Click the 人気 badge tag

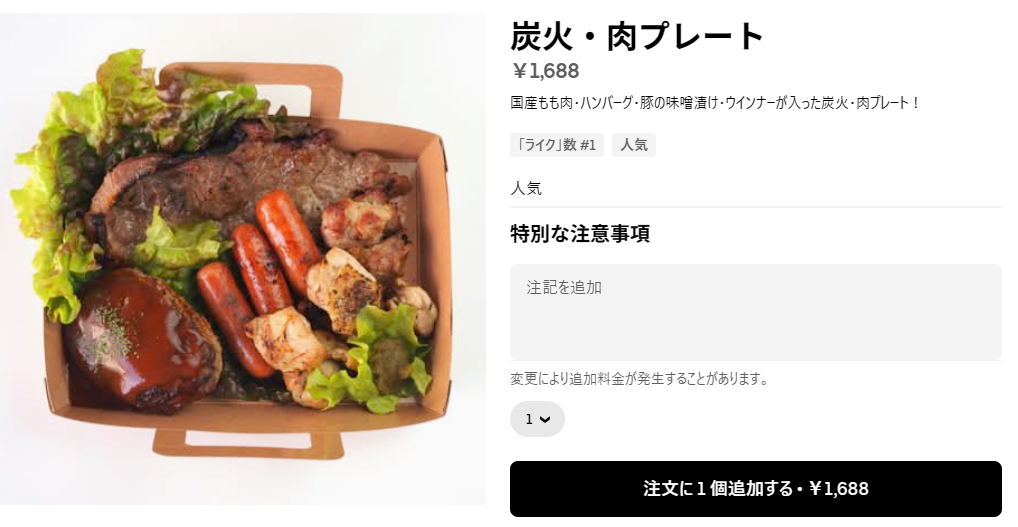click(x=634, y=145)
